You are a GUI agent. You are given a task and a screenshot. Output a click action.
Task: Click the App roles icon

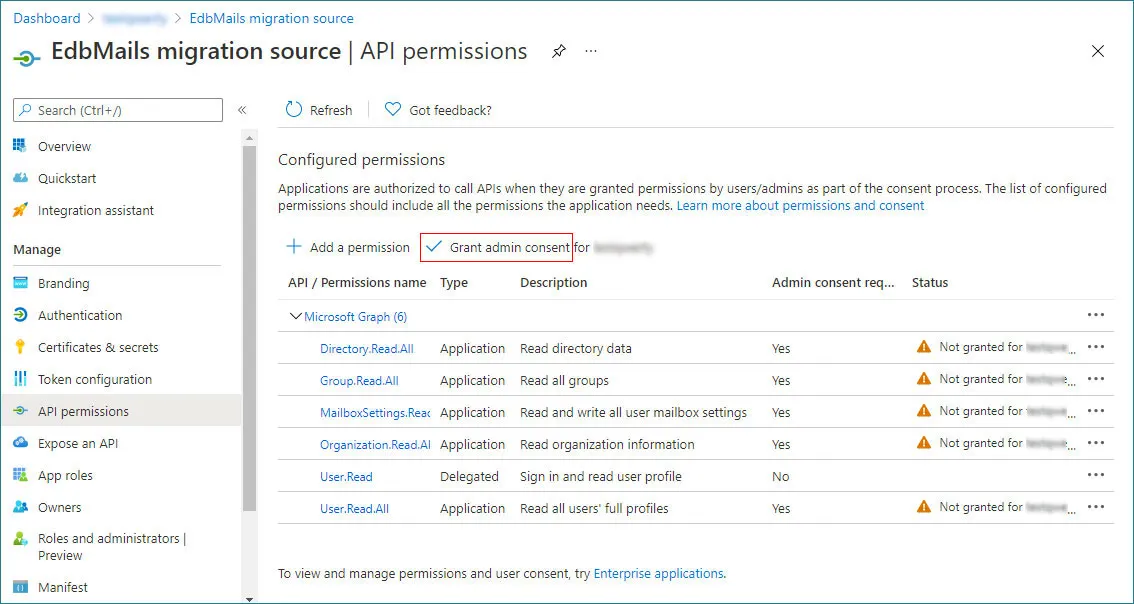tap(20, 475)
